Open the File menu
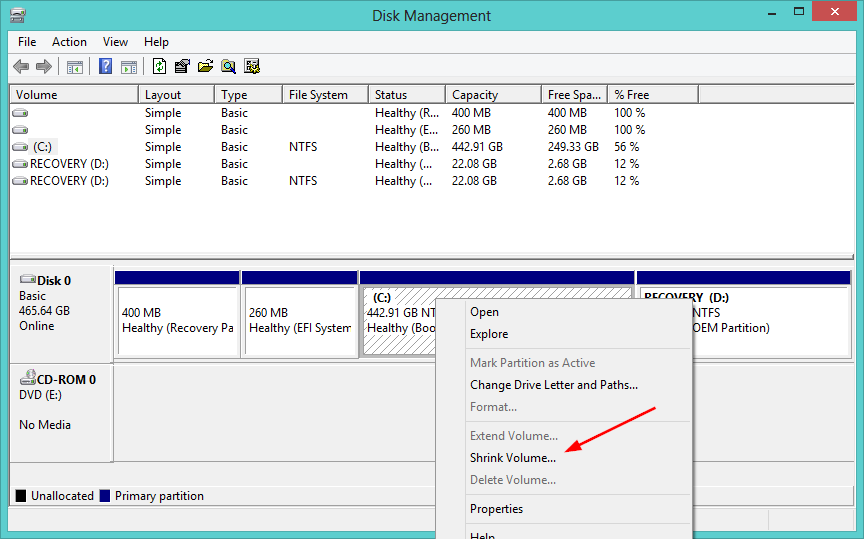This screenshot has height=539, width=864. pos(27,42)
